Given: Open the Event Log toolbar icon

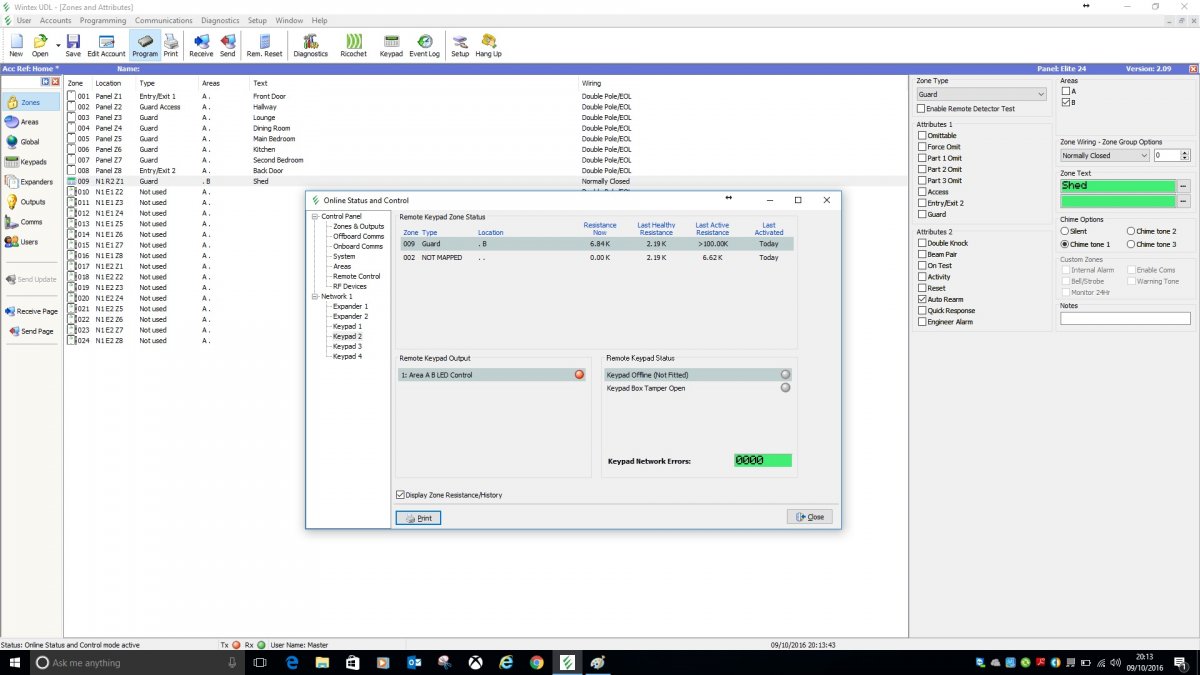Looking at the screenshot, I should click(x=424, y=45).
